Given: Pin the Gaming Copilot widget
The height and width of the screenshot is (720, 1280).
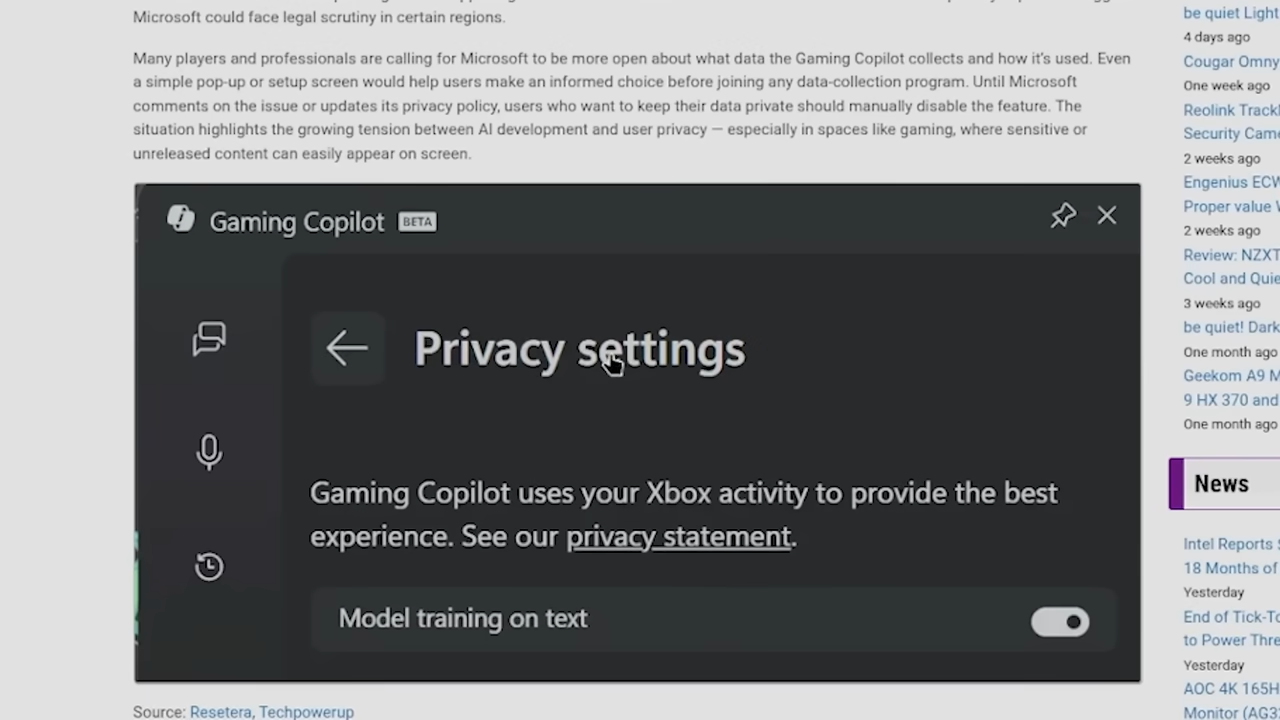Looking at the screenshot, I should [x=1063, y=215].
